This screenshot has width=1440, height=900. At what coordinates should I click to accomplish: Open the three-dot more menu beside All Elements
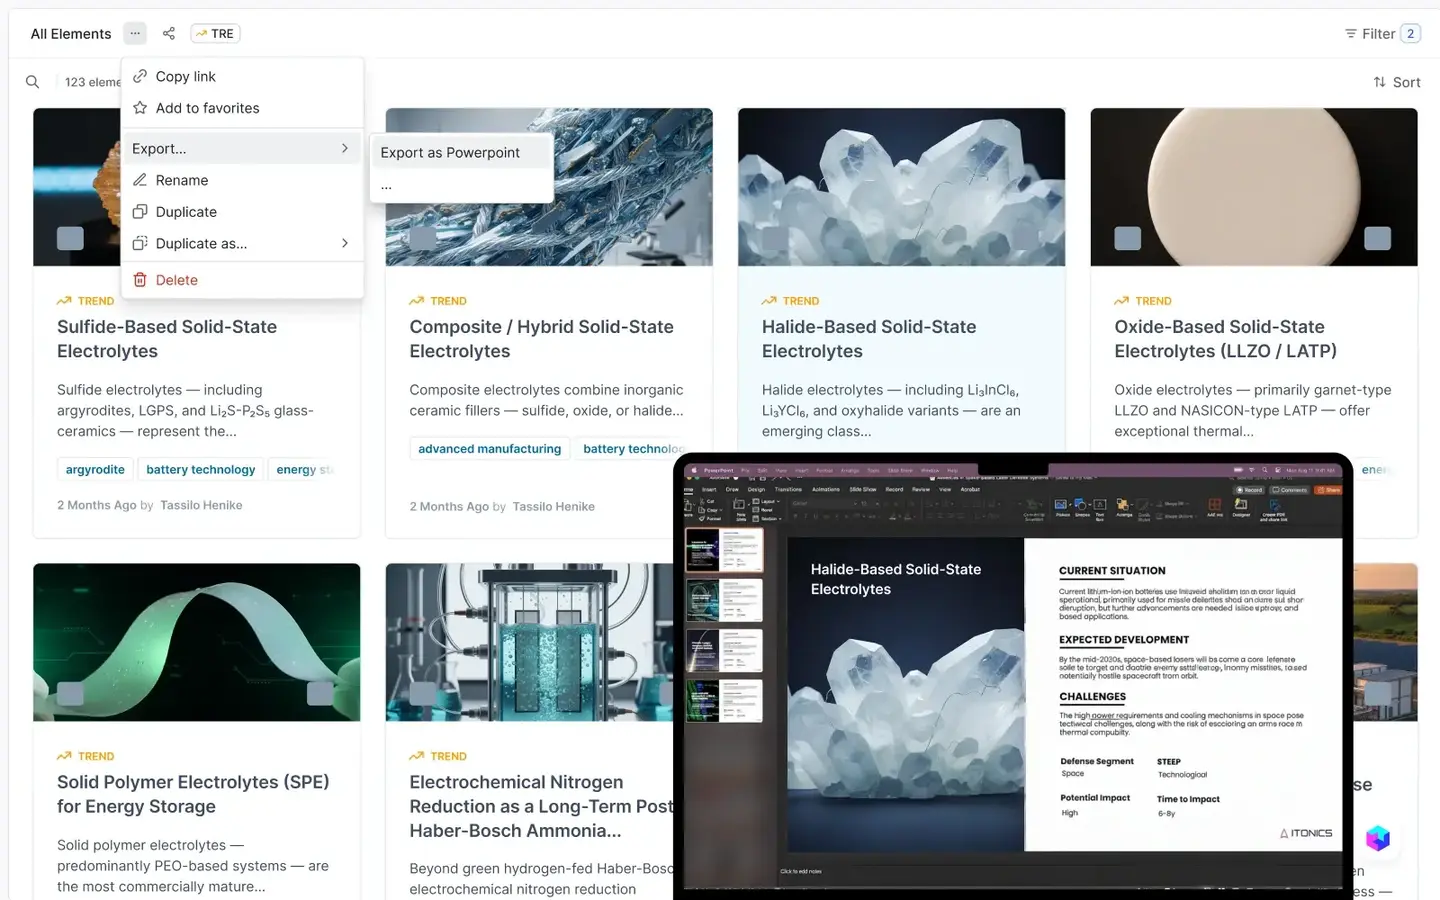coord(135,33)
